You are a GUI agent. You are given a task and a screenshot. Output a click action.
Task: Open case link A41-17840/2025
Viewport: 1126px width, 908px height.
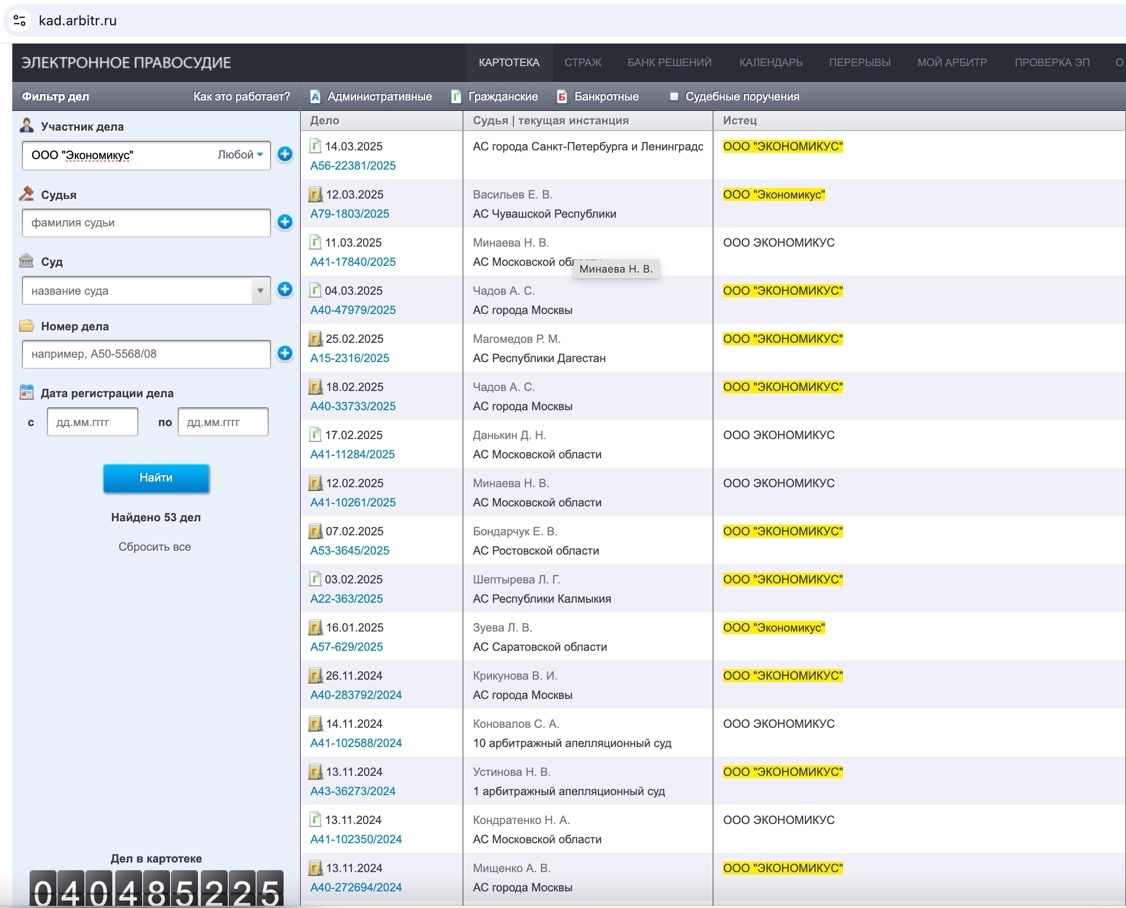[x=353, y=261]
